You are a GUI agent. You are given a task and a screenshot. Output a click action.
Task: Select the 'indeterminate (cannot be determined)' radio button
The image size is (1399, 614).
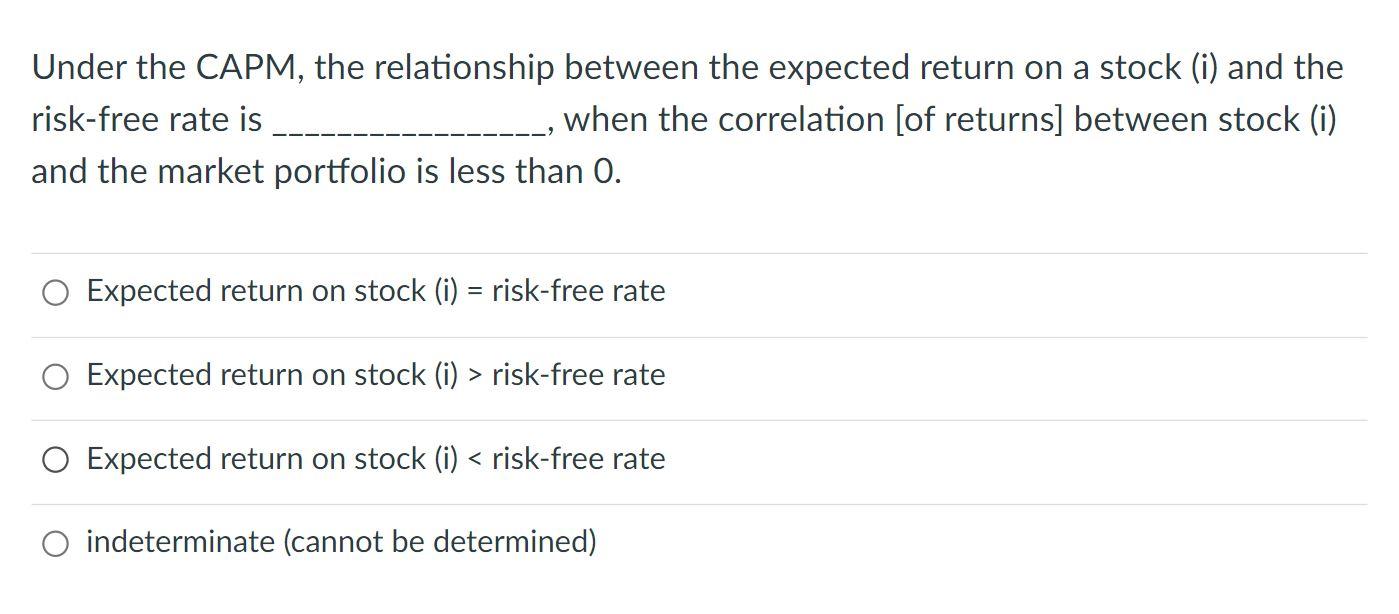[56, 543]
